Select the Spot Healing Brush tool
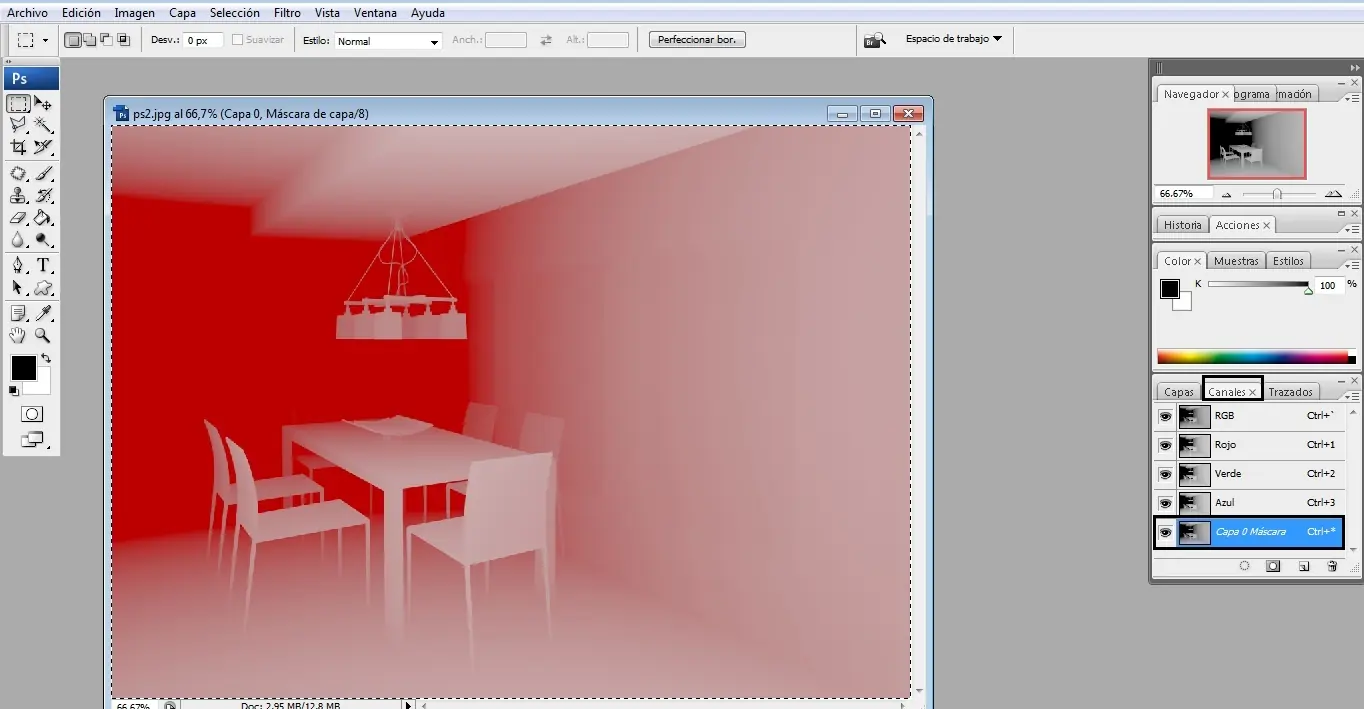Image resolution: width=1364 pixels, height=709 pixels. click(18, 174)
